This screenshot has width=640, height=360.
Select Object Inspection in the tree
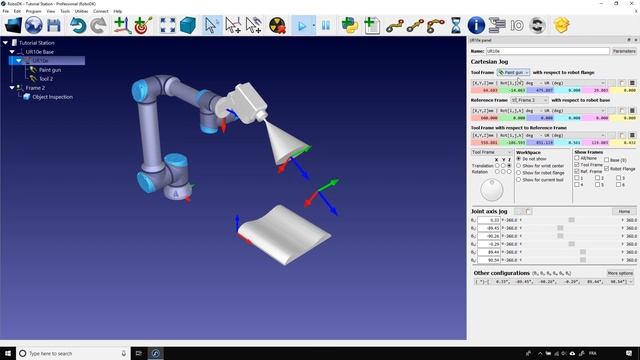(x=52, y=97)
